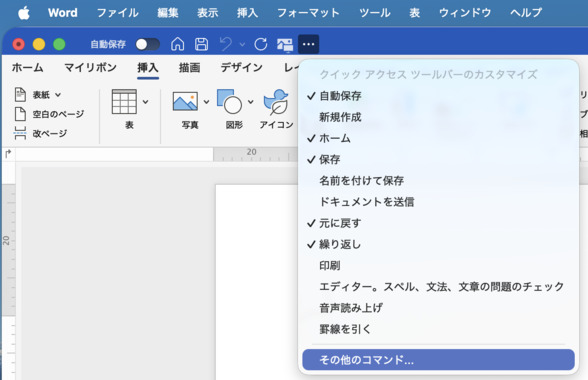Open the 表 menu in the menu bar

[x=414, y=13]
